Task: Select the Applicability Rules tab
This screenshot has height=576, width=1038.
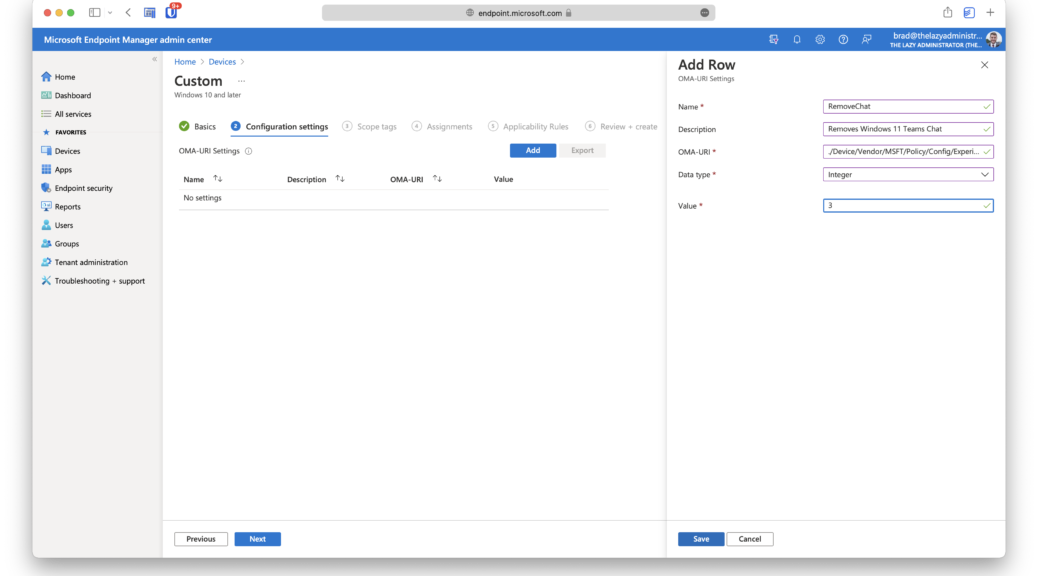Action: tap(528, 126)
